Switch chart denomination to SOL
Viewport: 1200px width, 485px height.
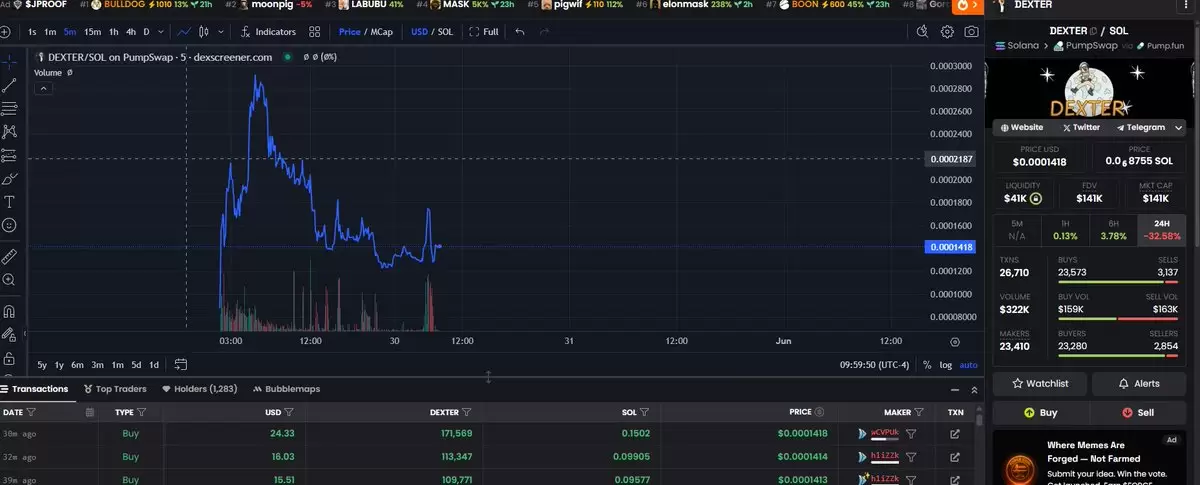point(445,32)
